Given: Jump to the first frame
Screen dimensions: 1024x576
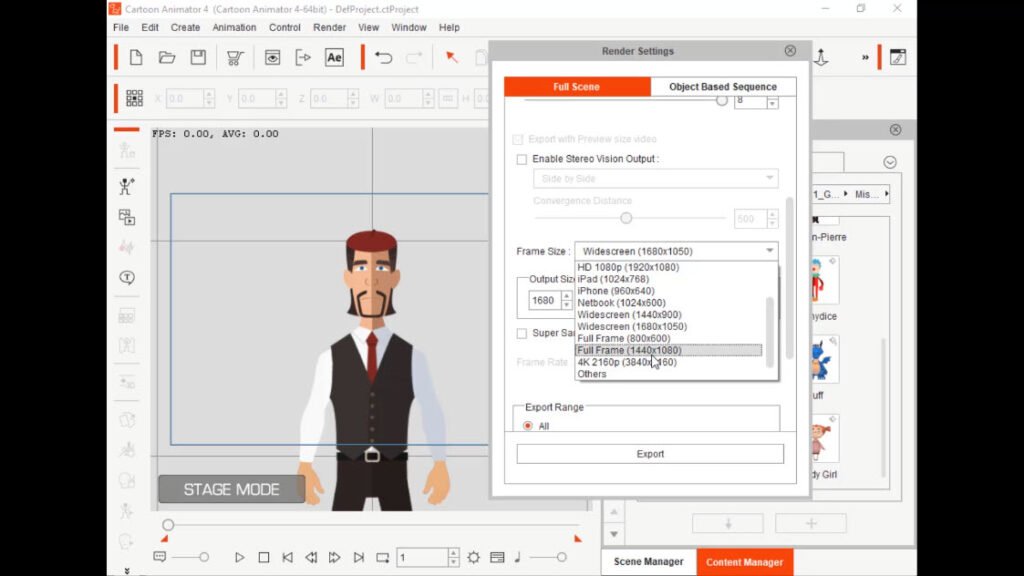Looking at the screenshot, I should [x=287, y=557].
